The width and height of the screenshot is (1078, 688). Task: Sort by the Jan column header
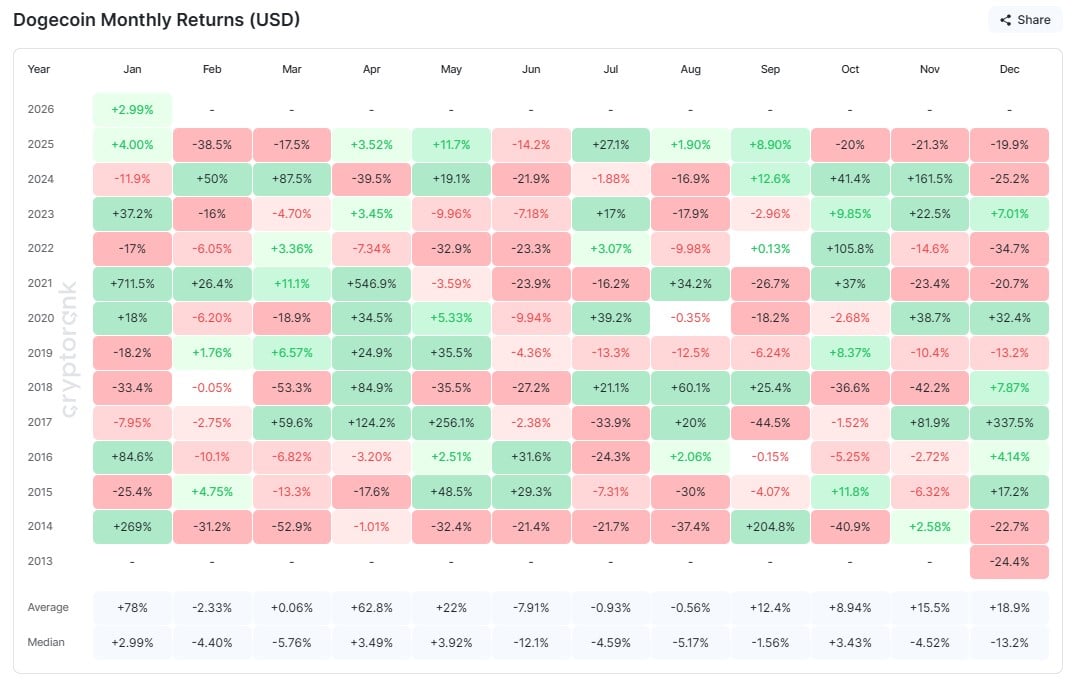[132, 69]
